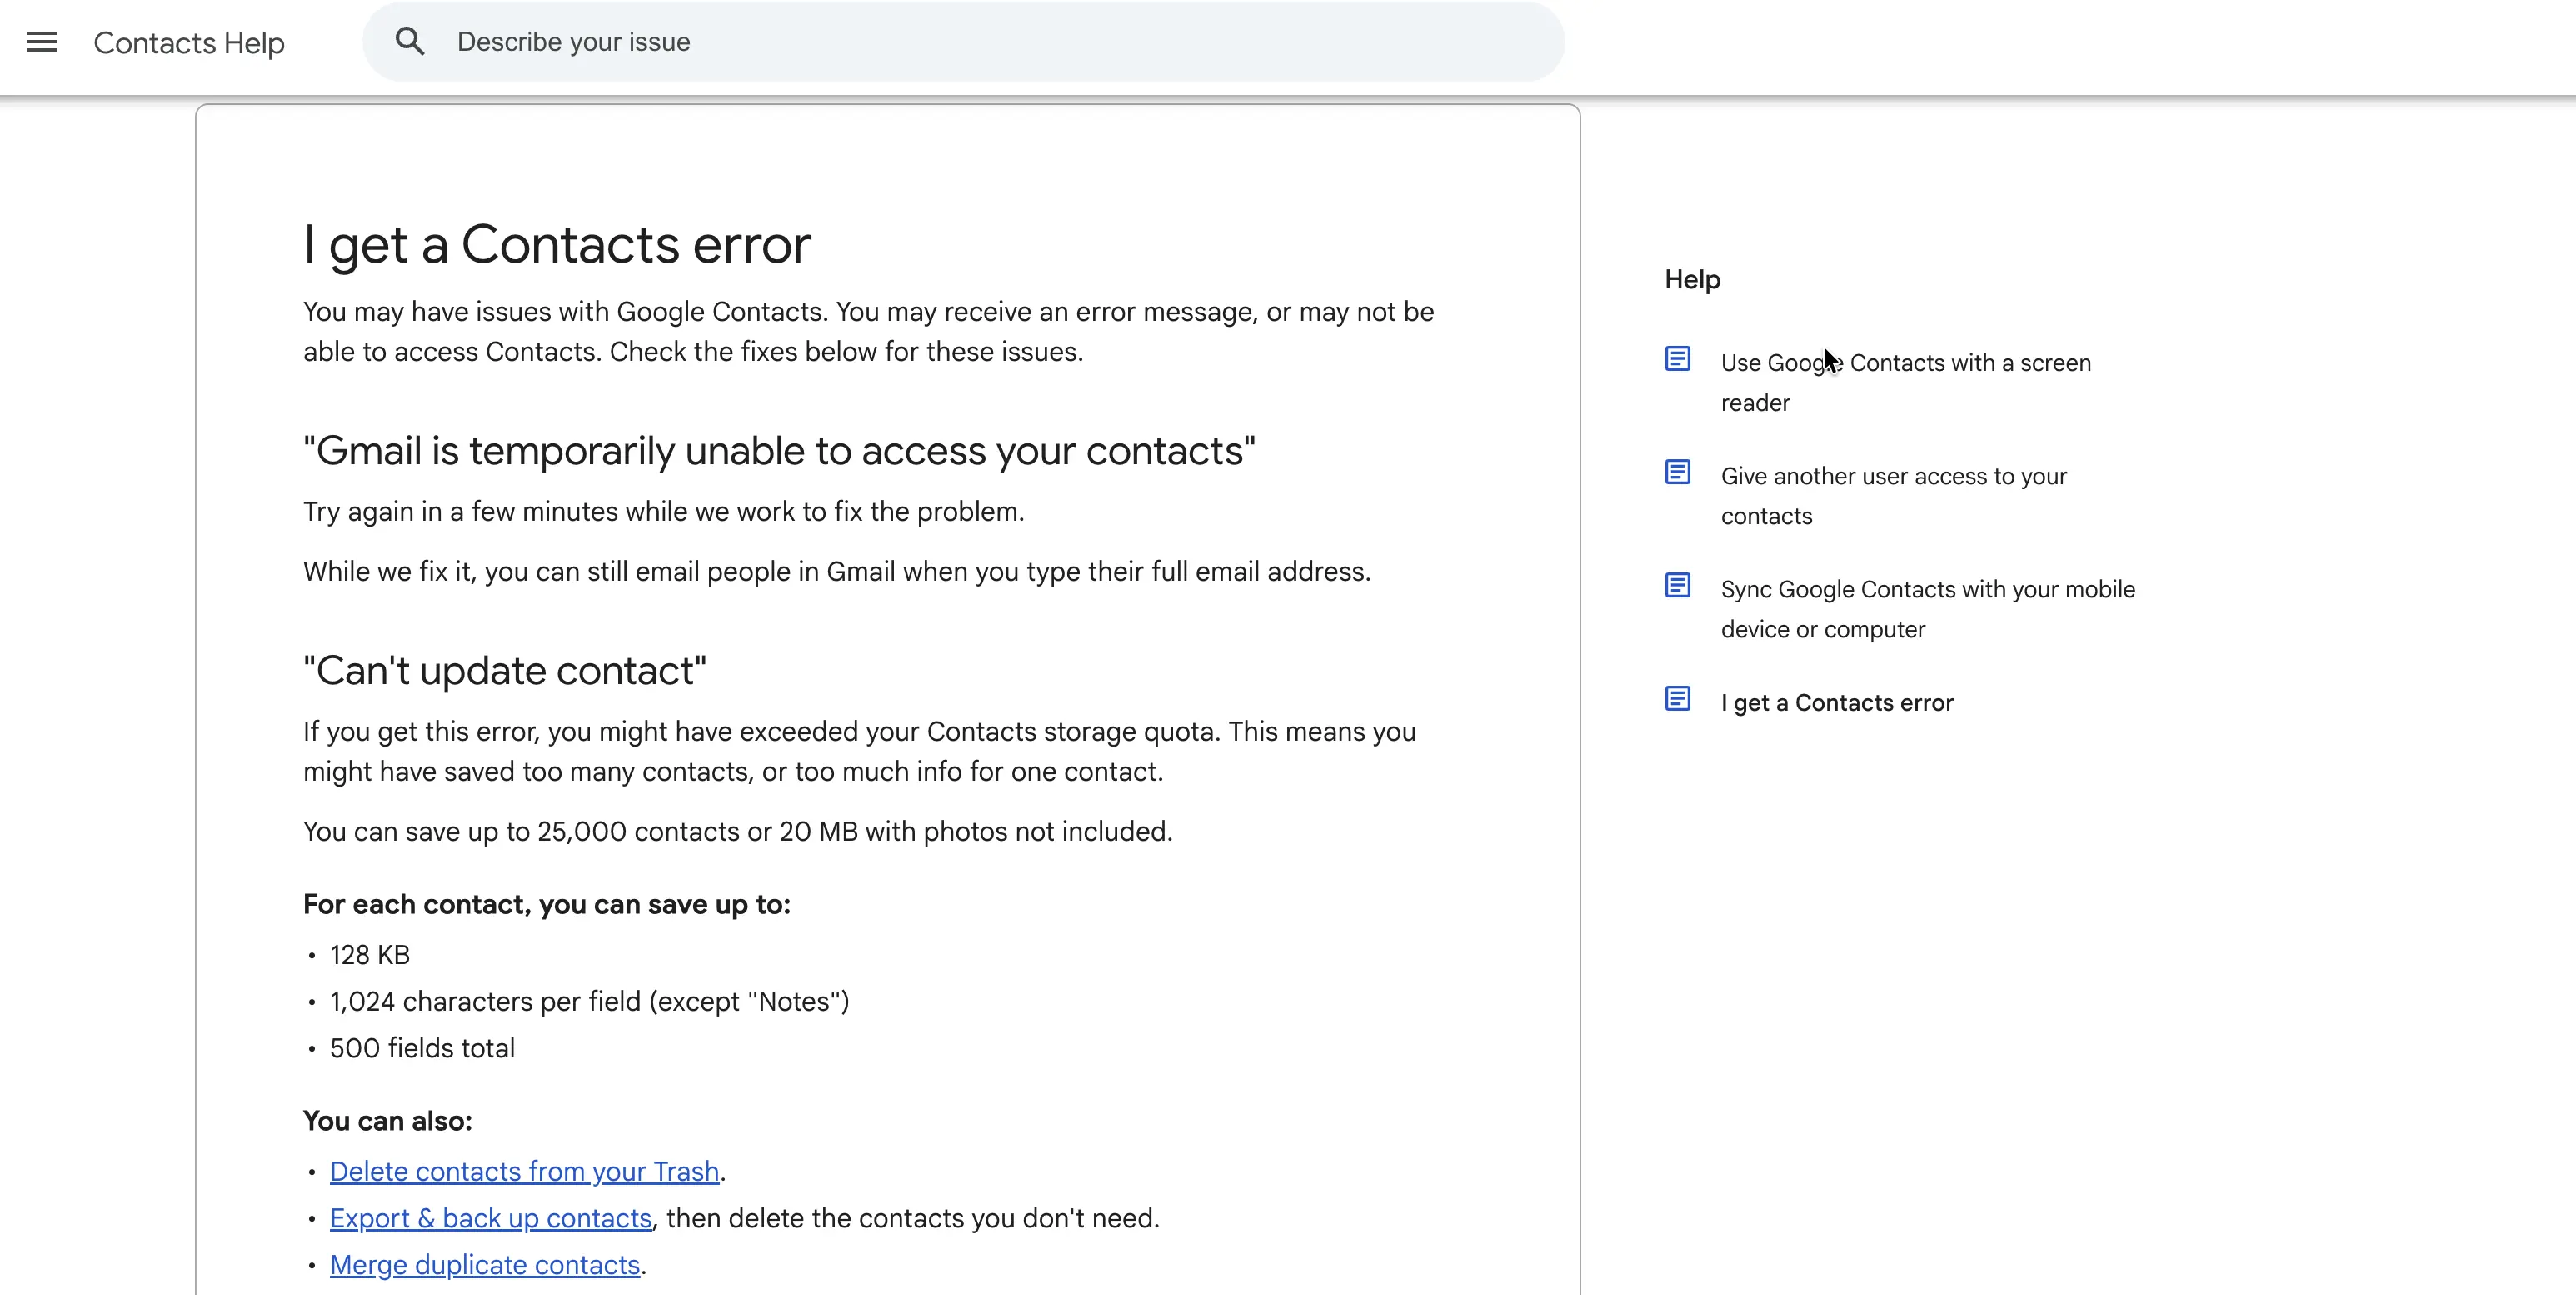
Task: Click the magnifying glass search icon
Action: tap(410, 41)
